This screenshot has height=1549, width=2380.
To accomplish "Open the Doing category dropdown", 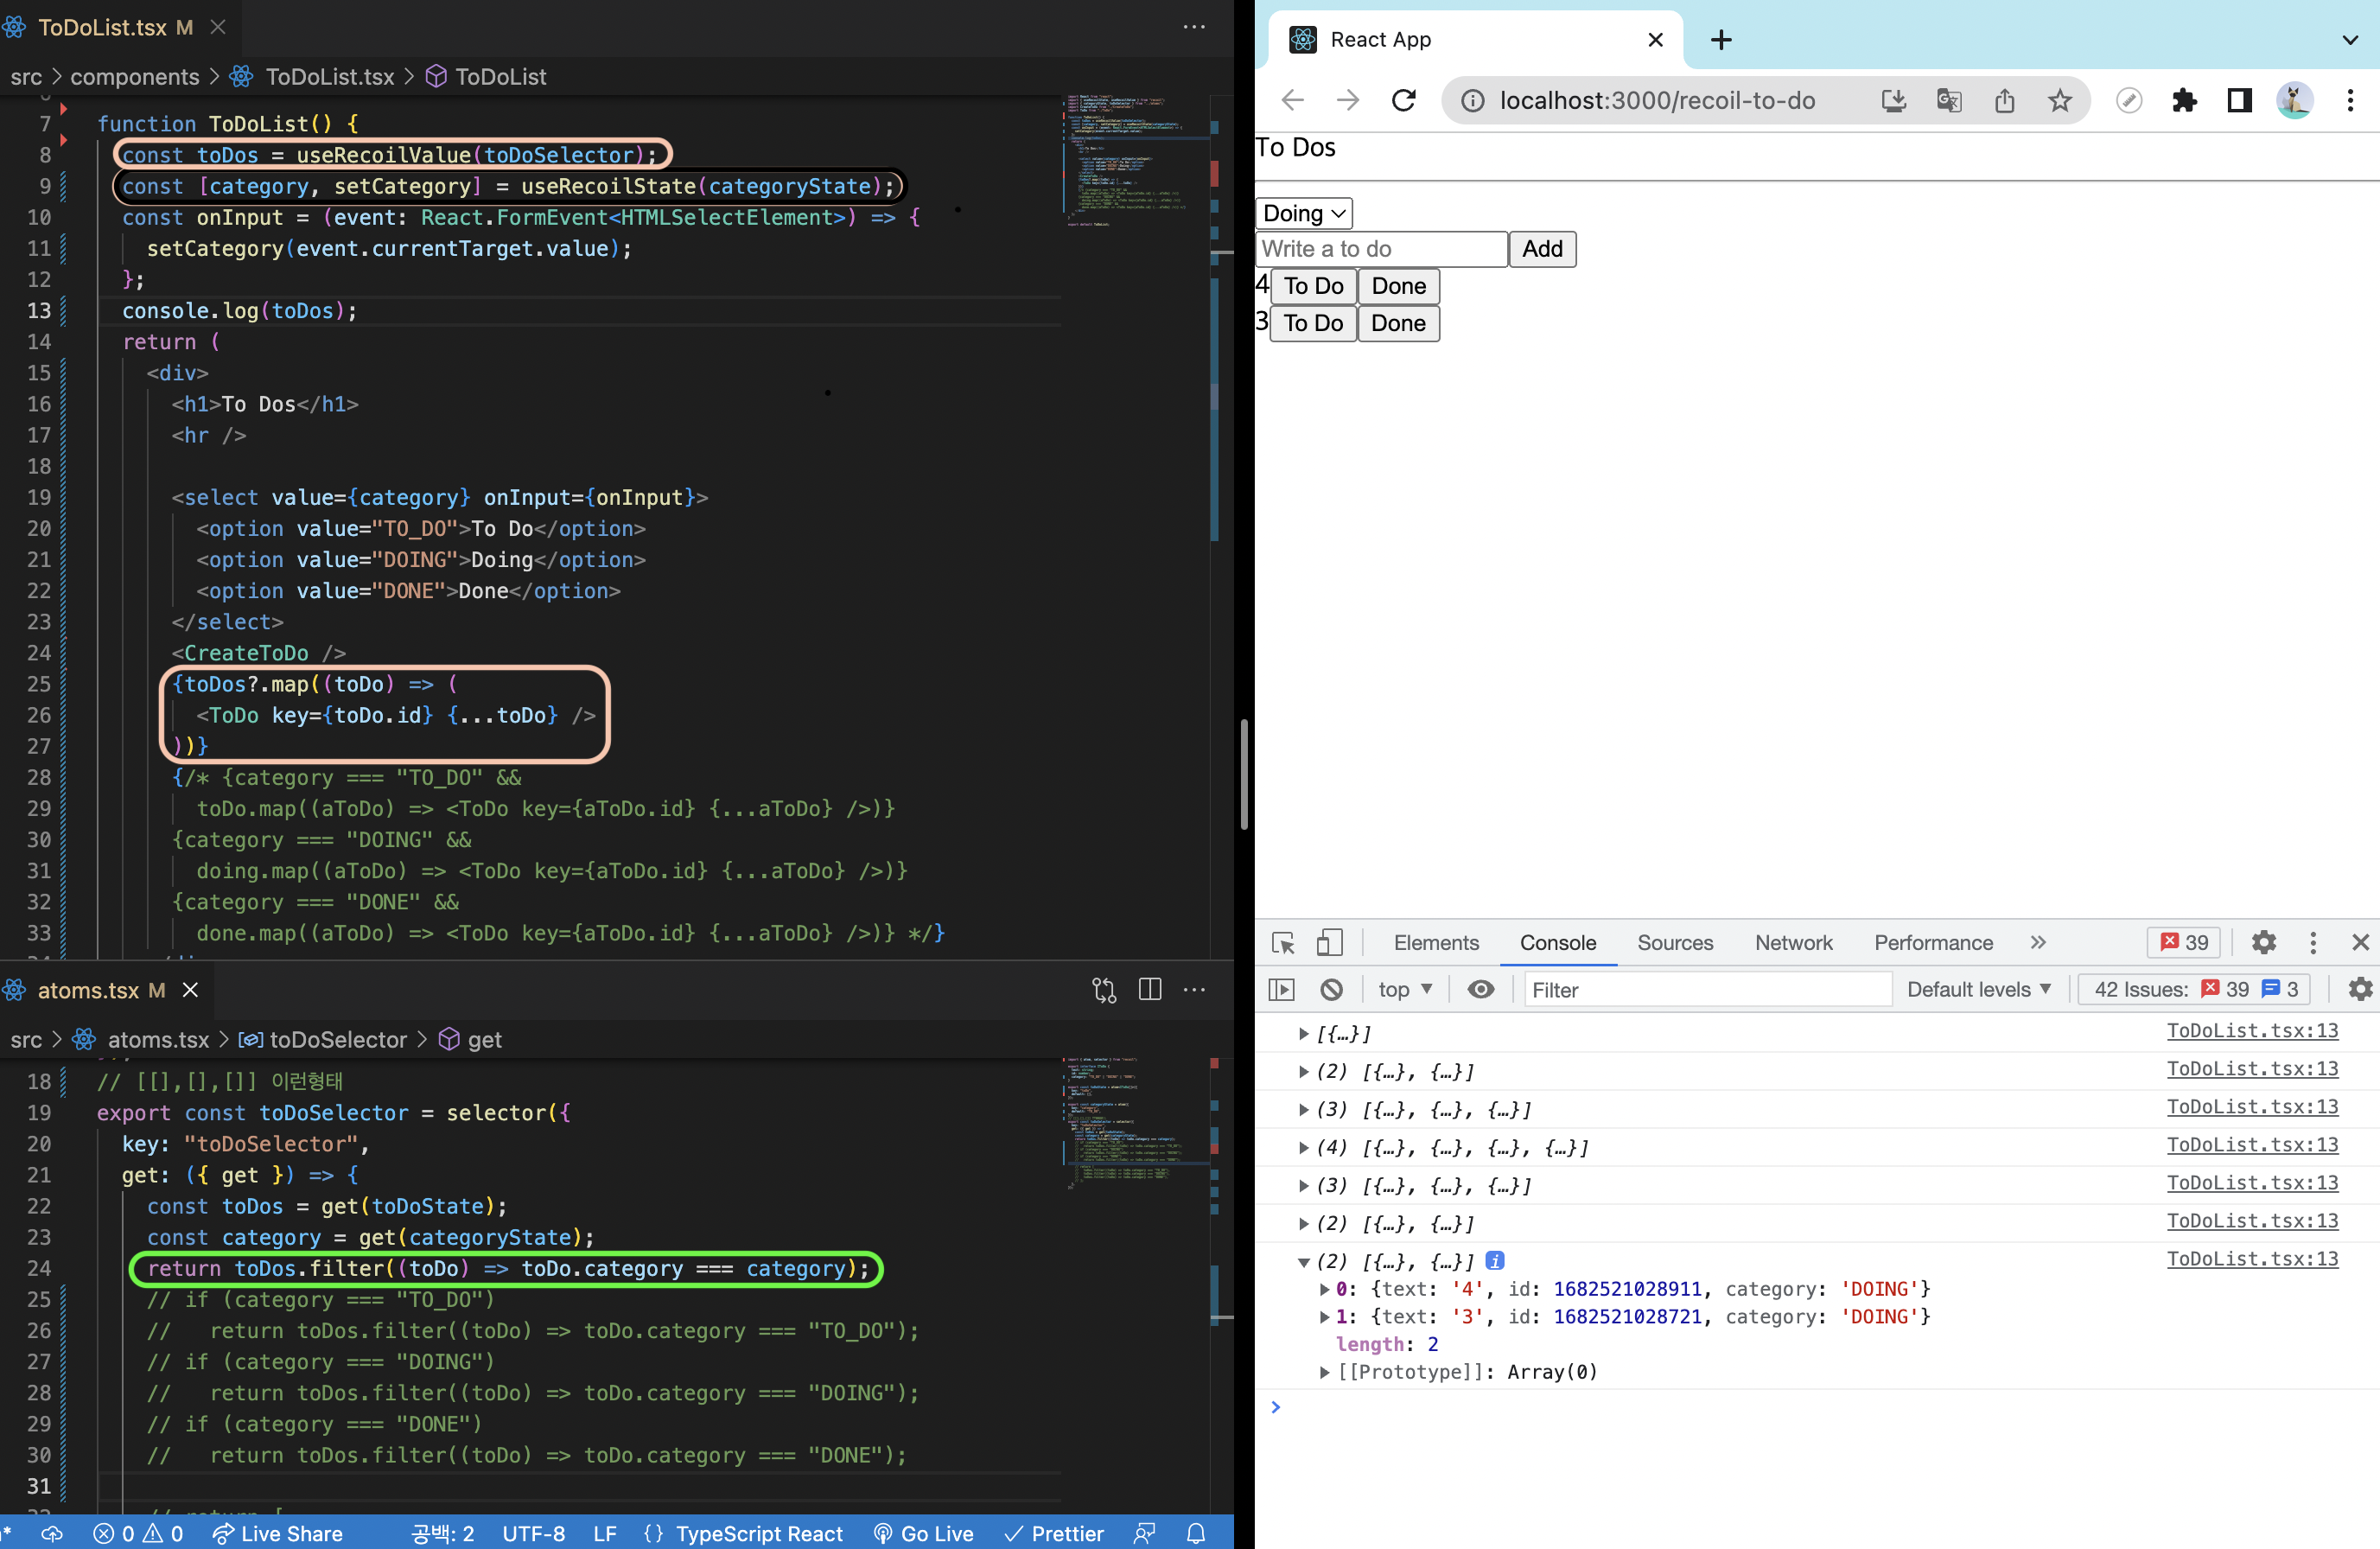I will [1303, 213].
